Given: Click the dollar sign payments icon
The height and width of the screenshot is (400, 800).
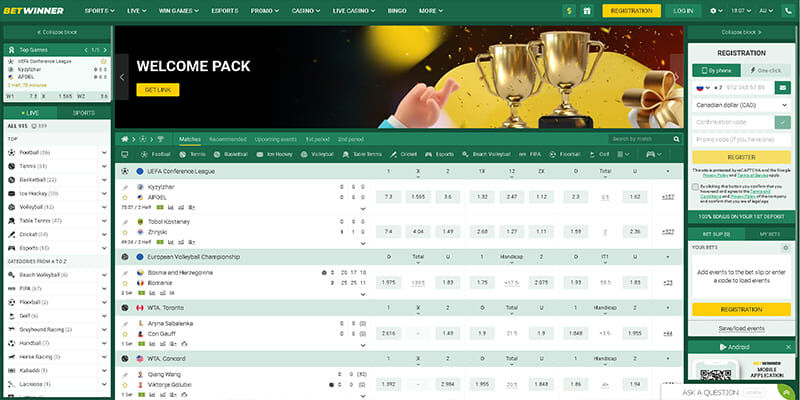Looking at the screenshot, I should point(569,10).
